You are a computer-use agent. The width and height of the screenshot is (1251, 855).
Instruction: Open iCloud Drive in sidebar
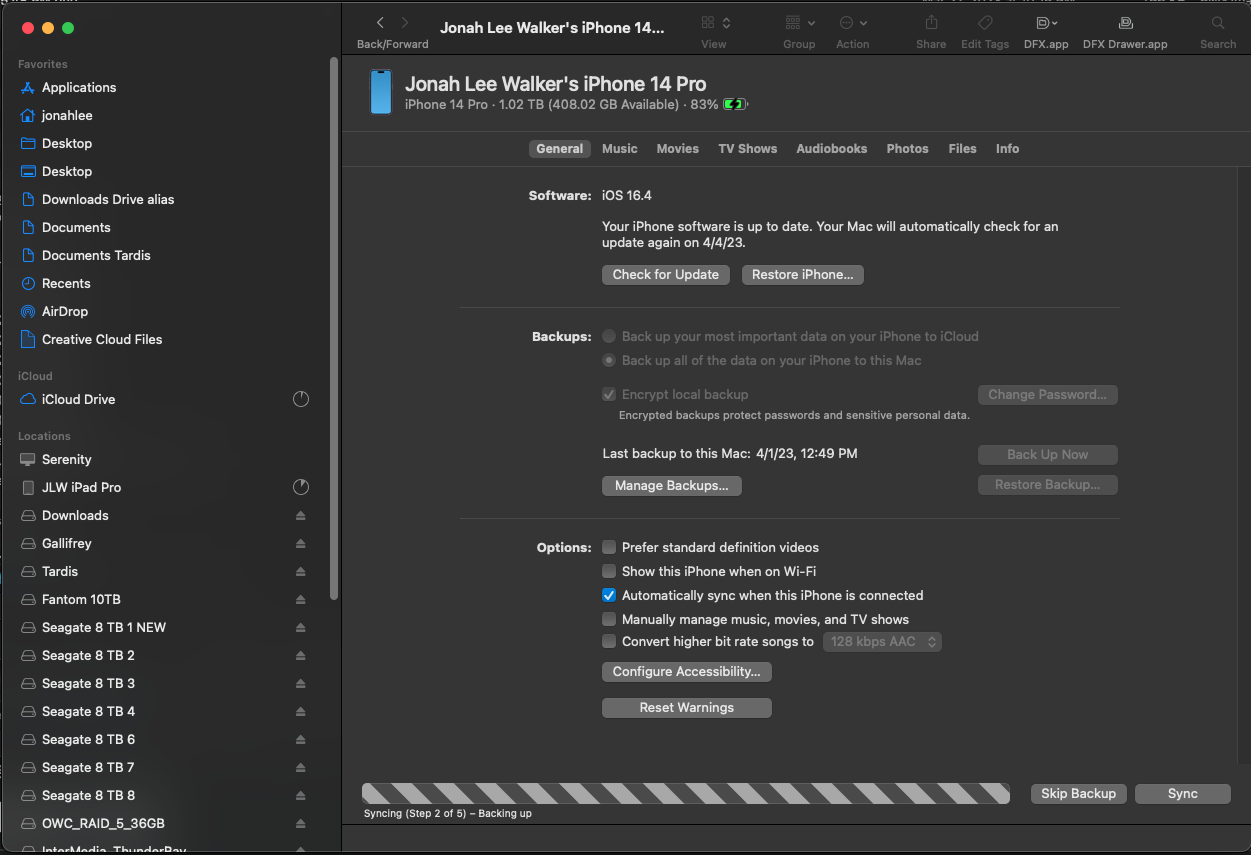coord(78,399)
